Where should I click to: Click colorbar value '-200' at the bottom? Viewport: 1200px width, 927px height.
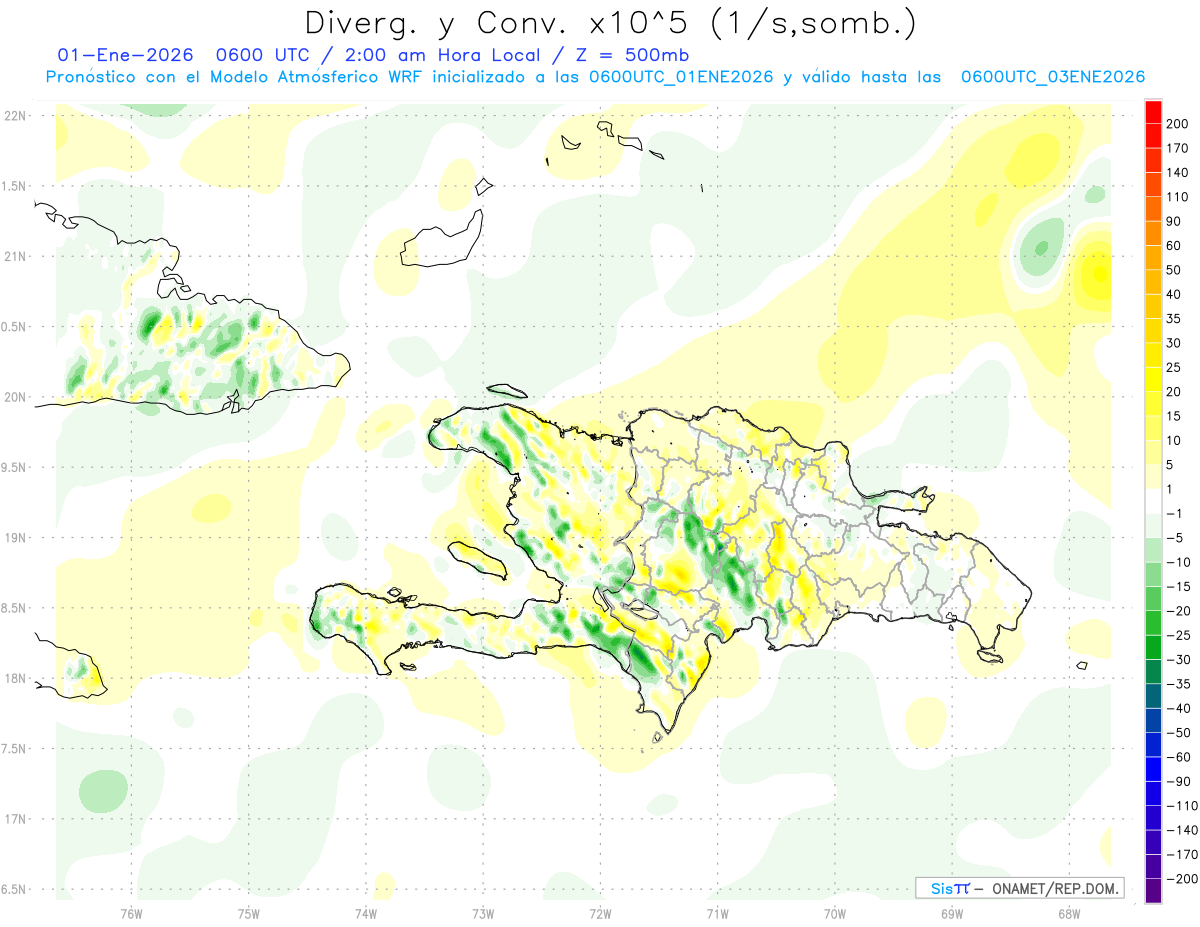[1182, 878]
